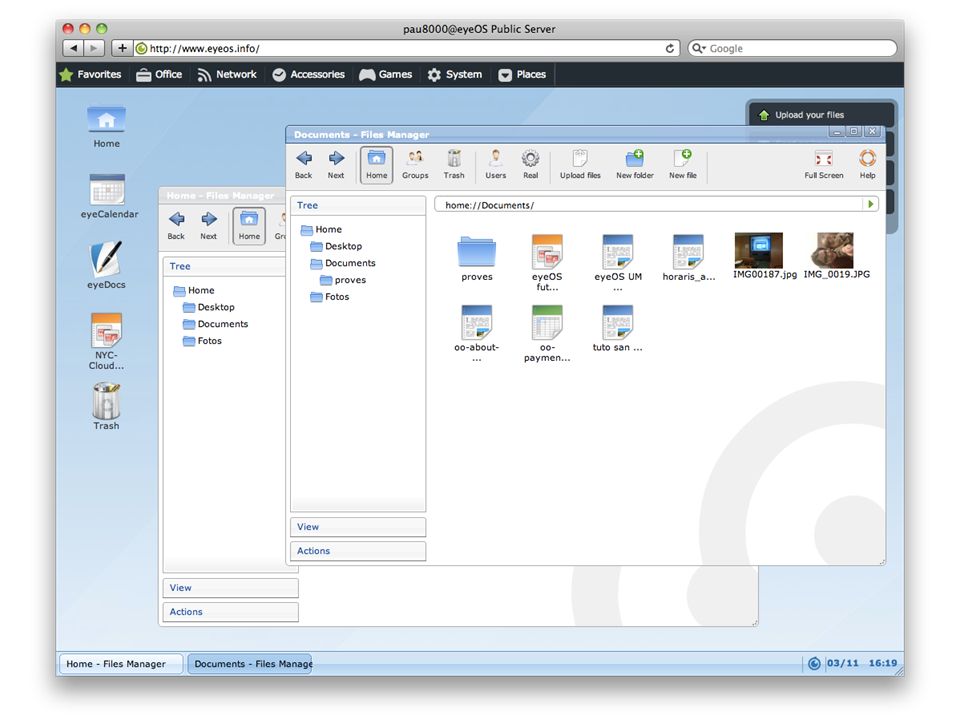Open the Places menu
Image resolution: width=960 pixels, height=720 pixels.
[522, 75]
